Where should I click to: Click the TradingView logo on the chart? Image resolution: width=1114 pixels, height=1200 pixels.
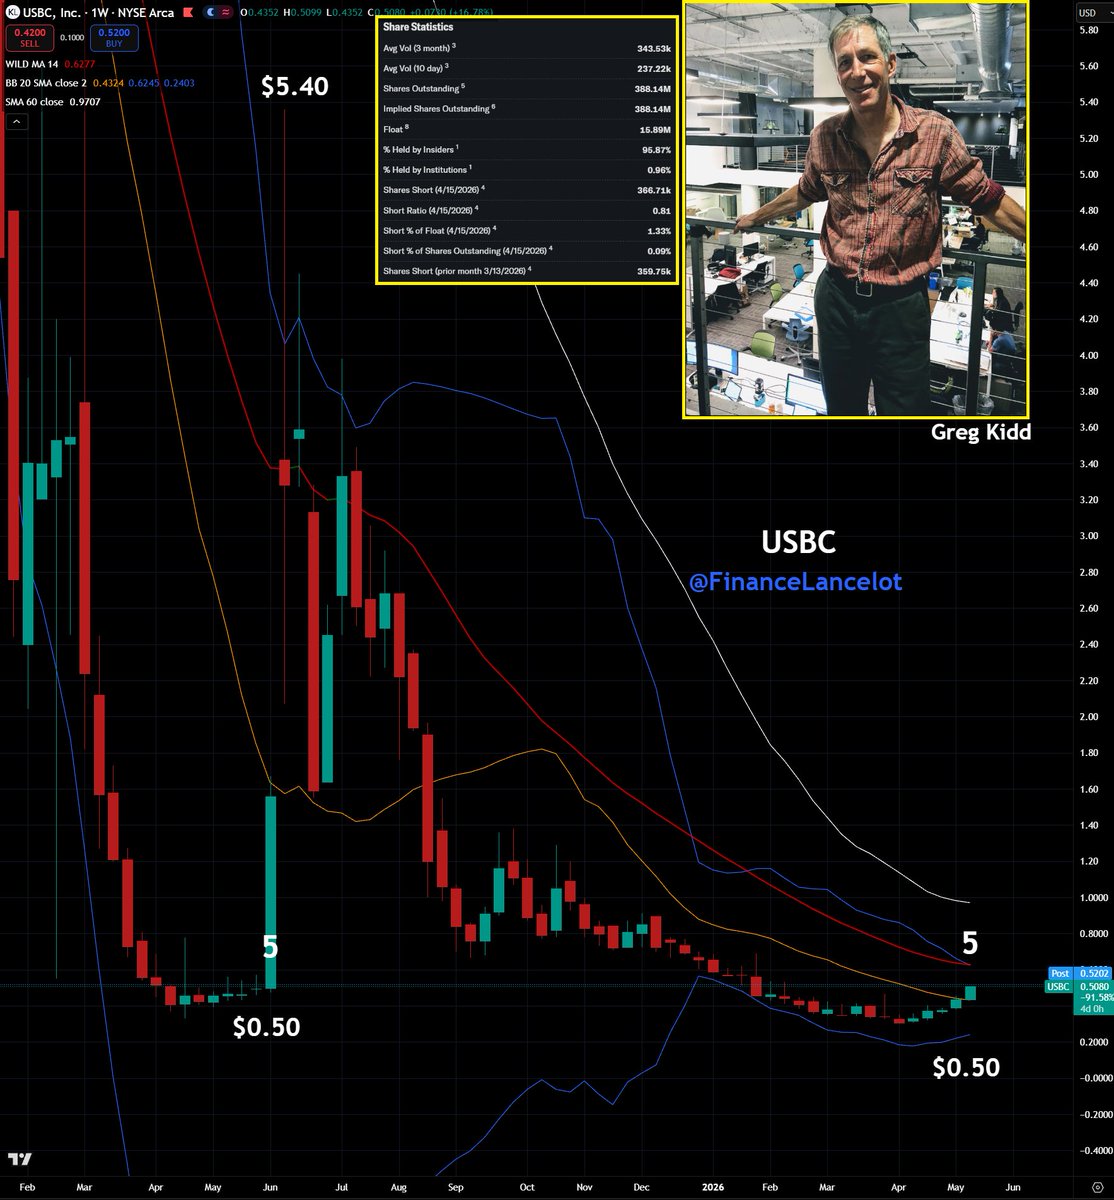point(19,1158)
